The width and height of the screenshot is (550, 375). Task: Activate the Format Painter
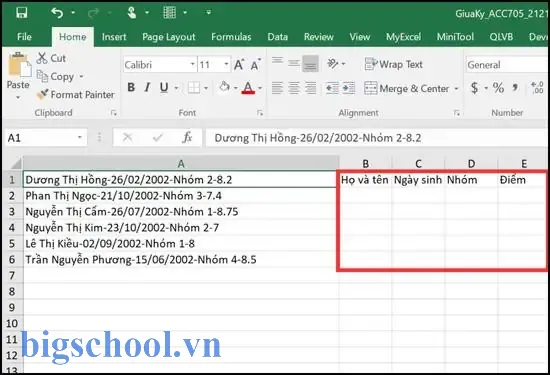[75, 94]
